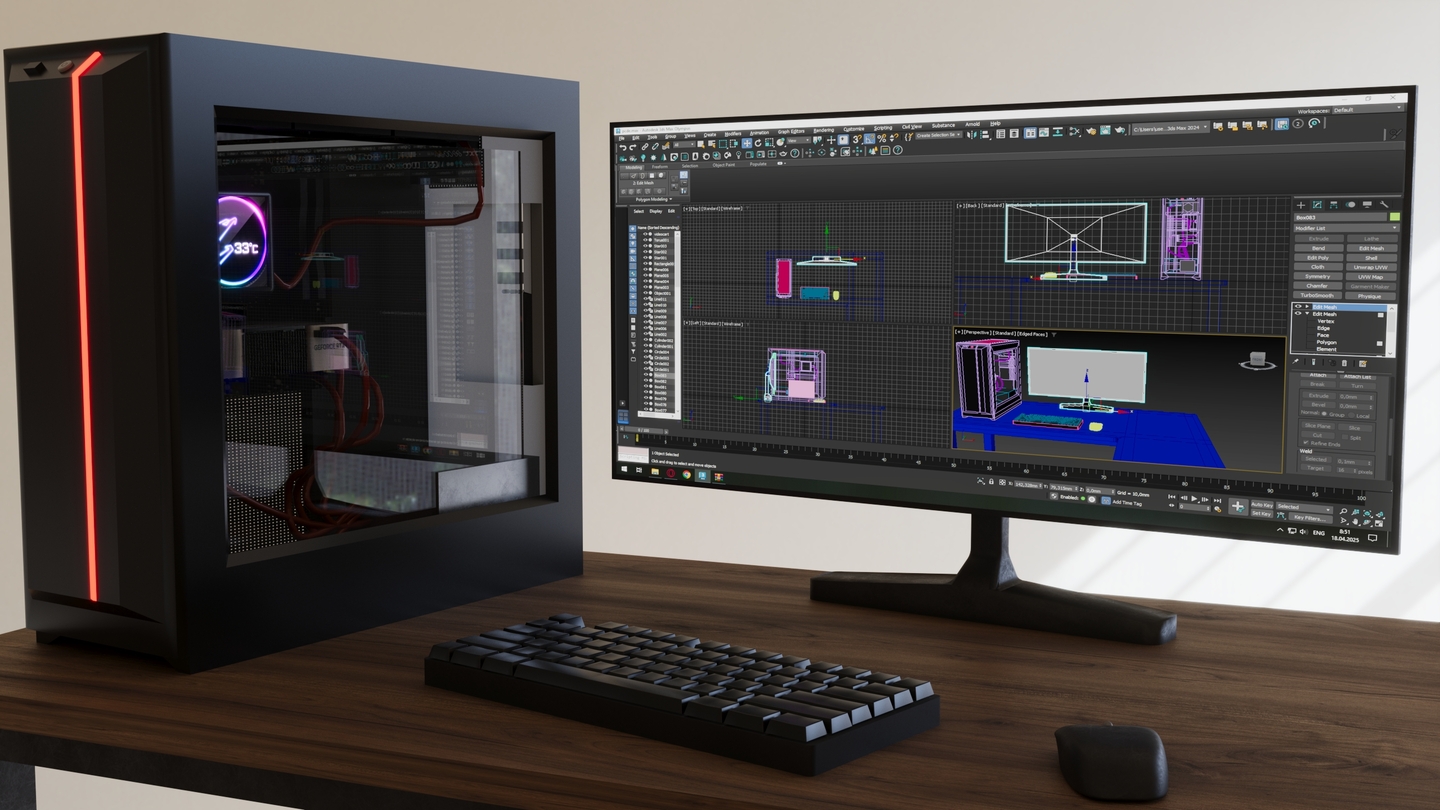Apply the TurboSmooth modifier button
This screenshot has height=810, width=1440.
1317,295
